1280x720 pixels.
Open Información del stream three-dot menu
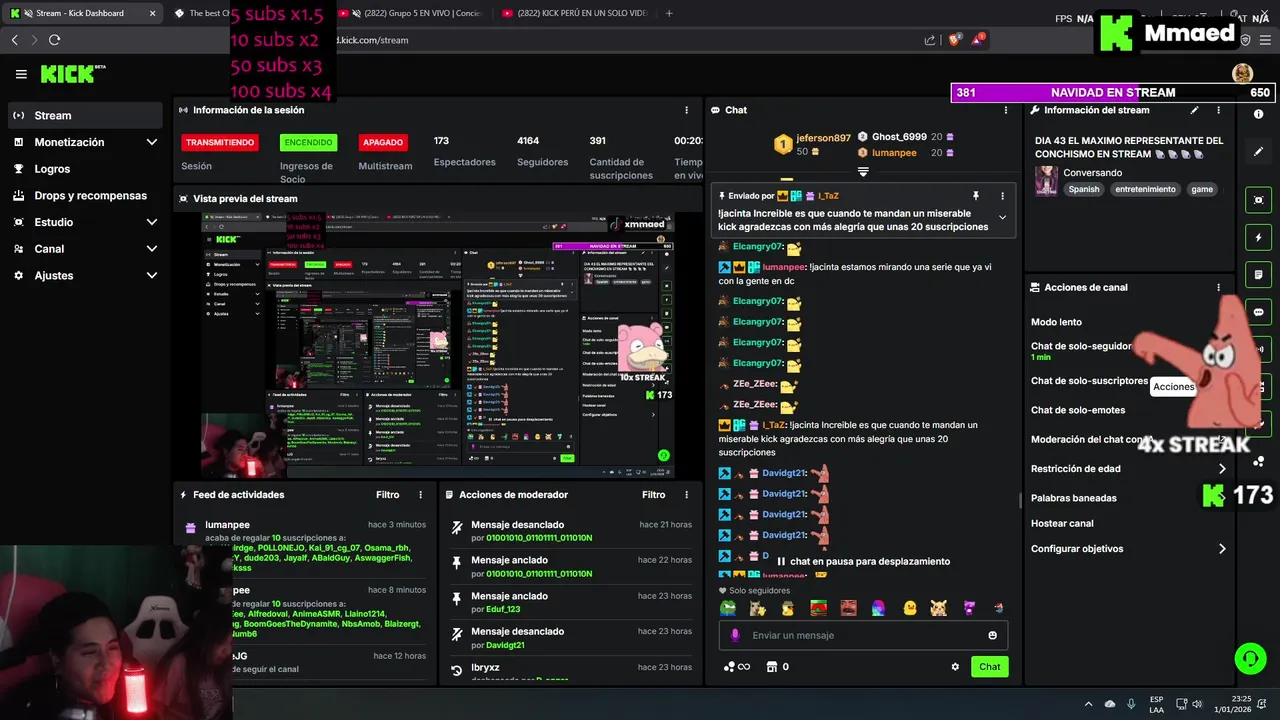pyautogui.click(x=1218, y=110)
